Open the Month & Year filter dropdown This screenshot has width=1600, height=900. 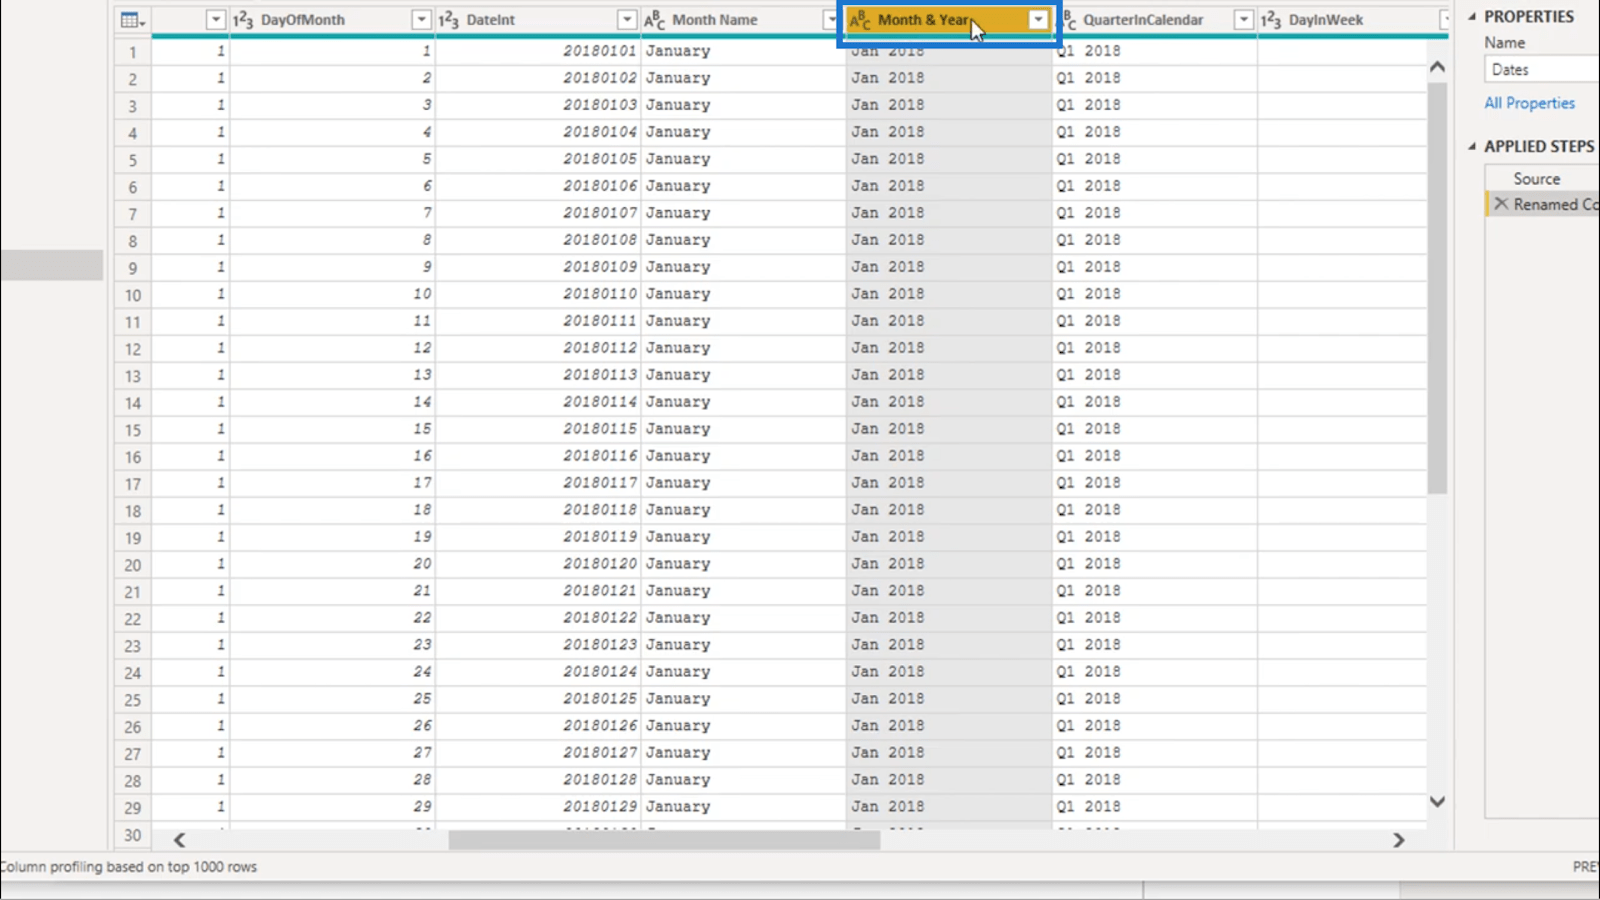pyautogui.click(x=1038, y=20)
